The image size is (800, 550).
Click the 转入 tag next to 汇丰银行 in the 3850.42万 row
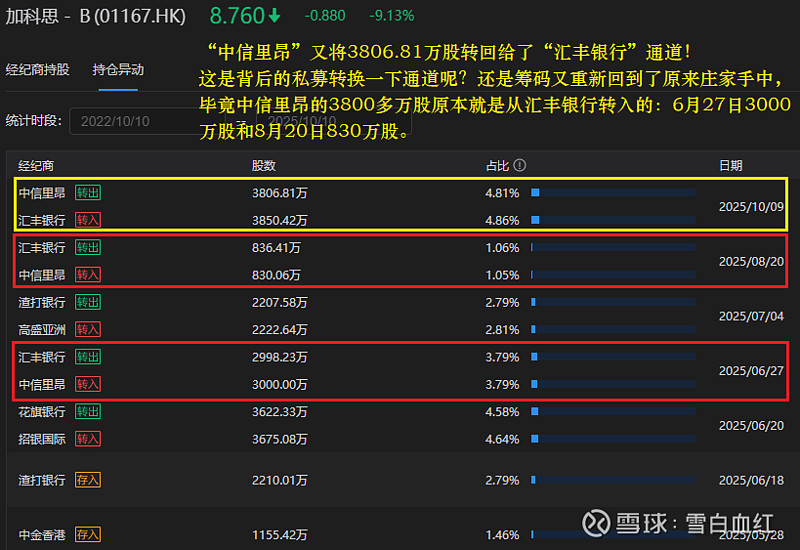(88, 220)
